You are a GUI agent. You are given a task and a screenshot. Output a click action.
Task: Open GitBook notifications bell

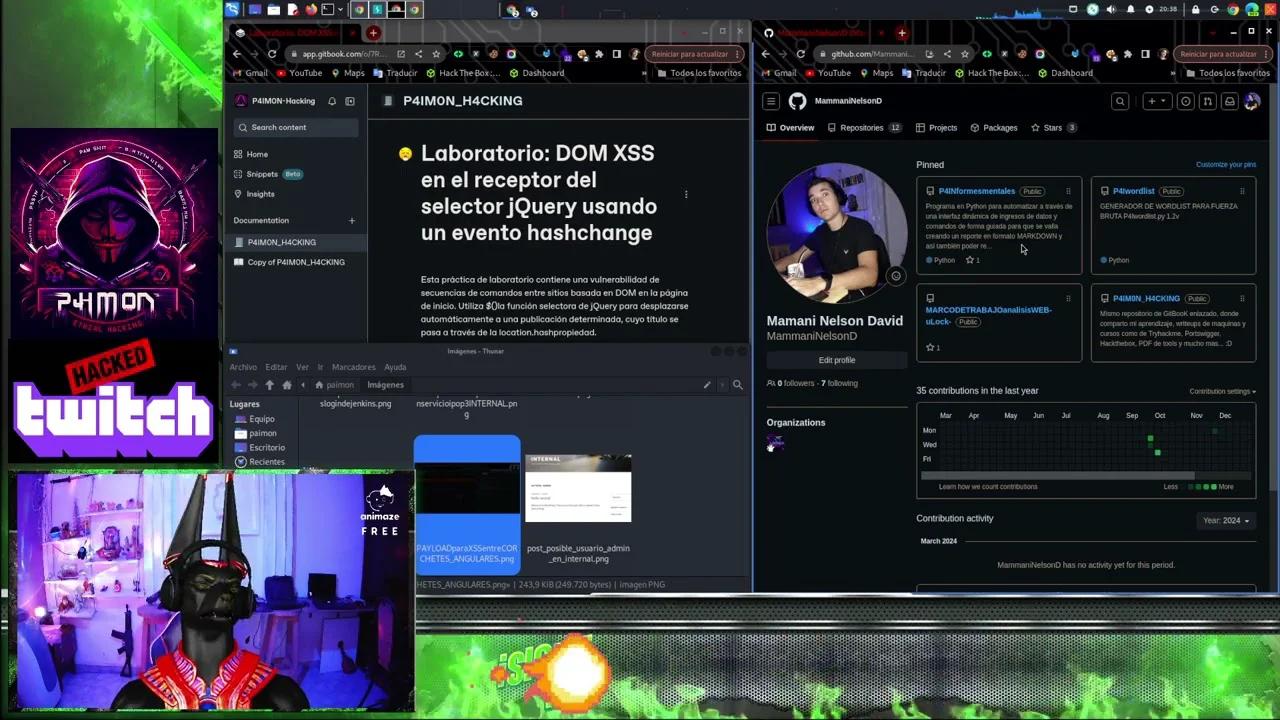(x=332, y=101)
